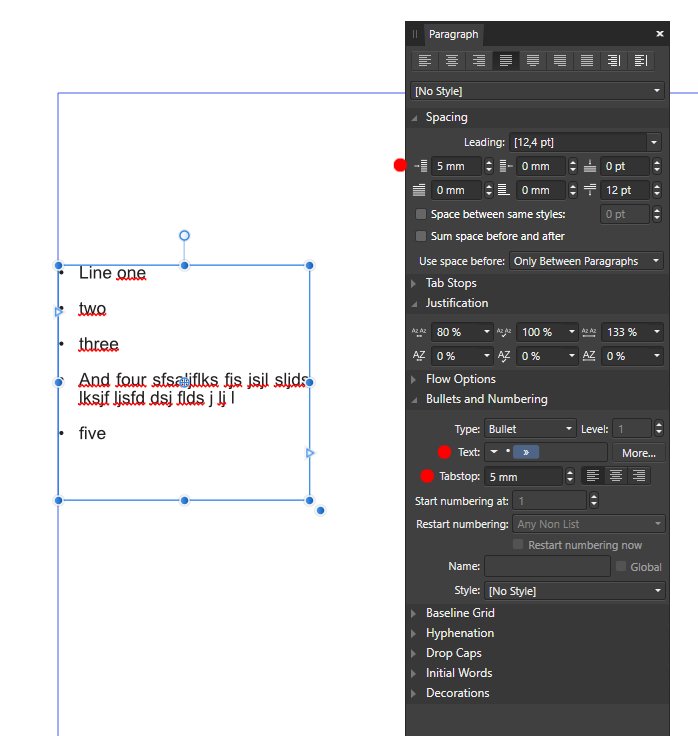Image resolution: width=698 pixels, height=736 pixels.
Task: Click the bullet Name input field
Action: click(x=547, y=567)
